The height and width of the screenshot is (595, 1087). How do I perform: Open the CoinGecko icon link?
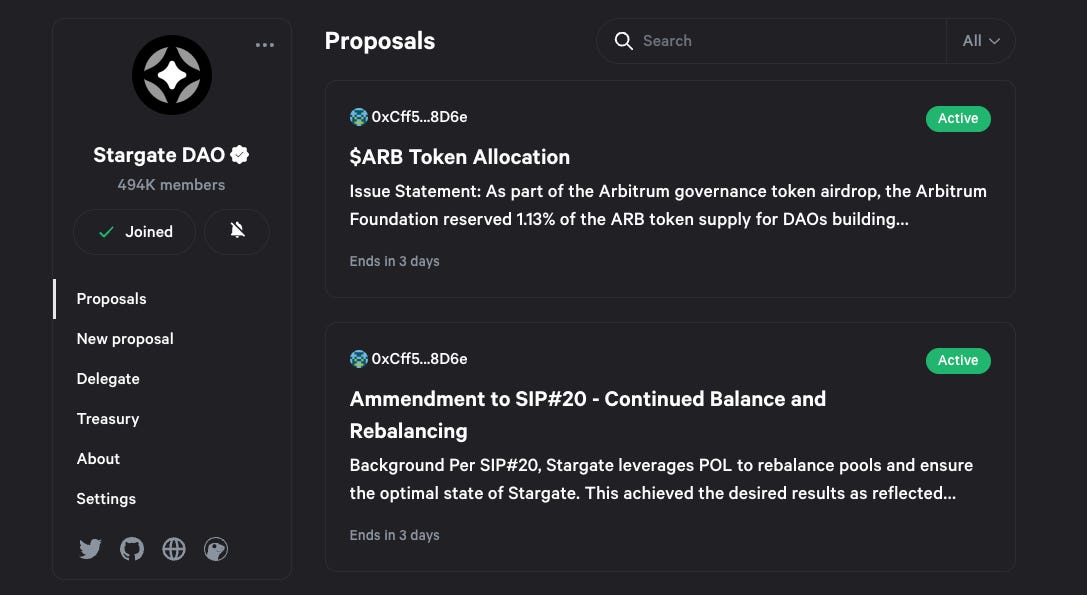(216, 549)
